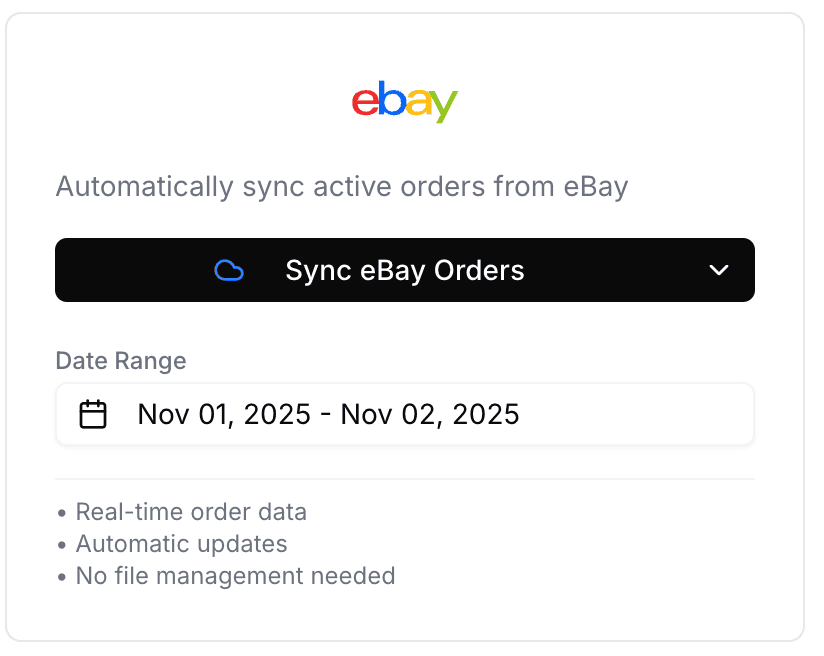Viewport: 824px width, 656px height.
Task: Click the 'Real-time order data' bullet item
Action: click(x=191, y=511)
